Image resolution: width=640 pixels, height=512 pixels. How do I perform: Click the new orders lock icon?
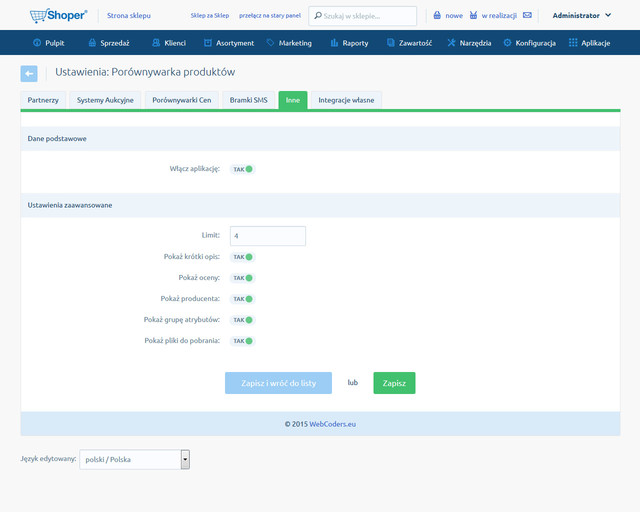437,16
